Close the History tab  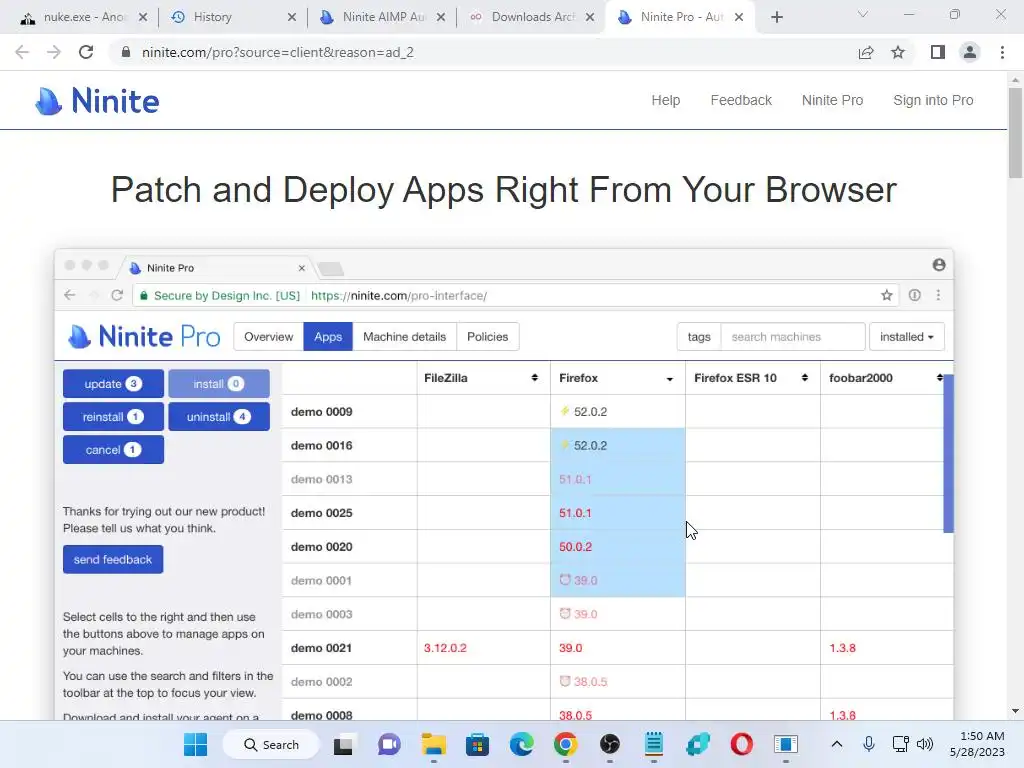tap(292, 18)
